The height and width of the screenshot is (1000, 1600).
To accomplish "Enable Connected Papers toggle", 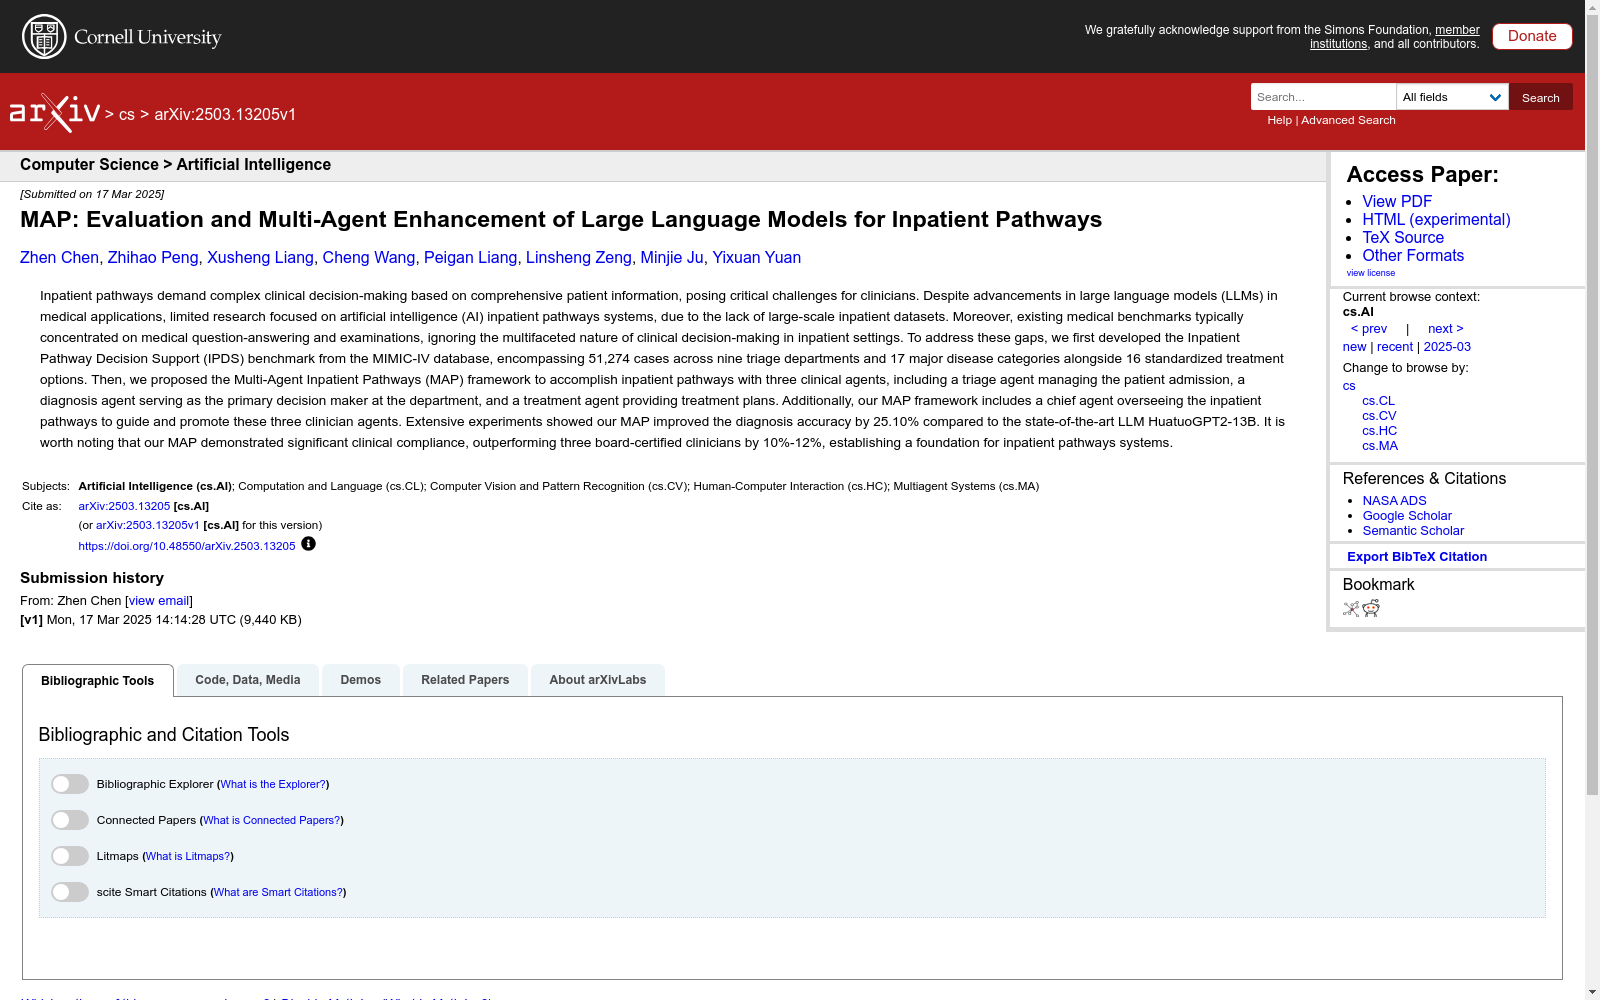I will 70,820.
